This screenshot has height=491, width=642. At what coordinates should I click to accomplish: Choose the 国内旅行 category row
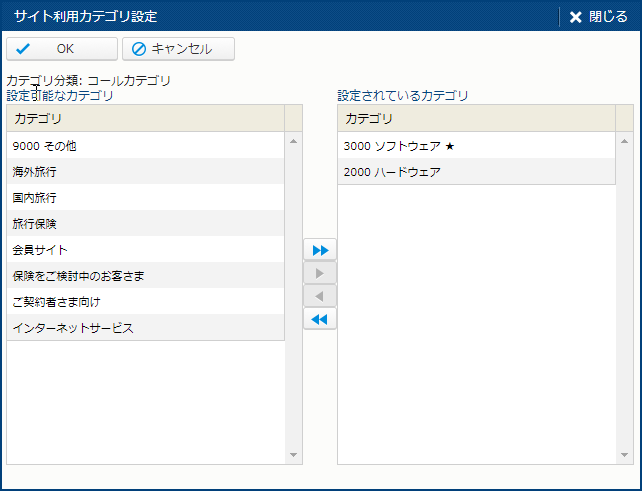pyautogui.click(x=145, y=198)
